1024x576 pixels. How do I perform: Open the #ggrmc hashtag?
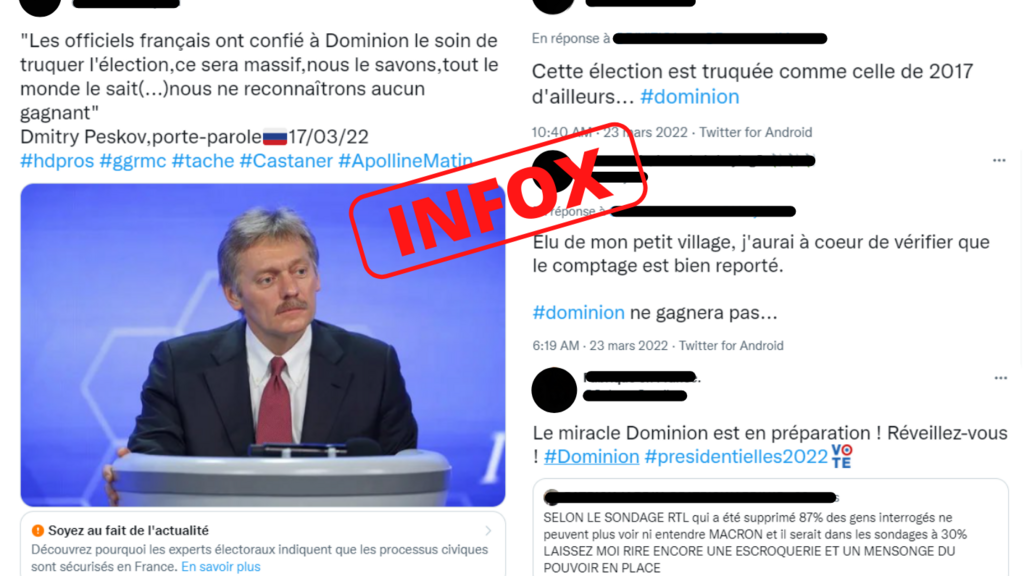pos(133,161)
